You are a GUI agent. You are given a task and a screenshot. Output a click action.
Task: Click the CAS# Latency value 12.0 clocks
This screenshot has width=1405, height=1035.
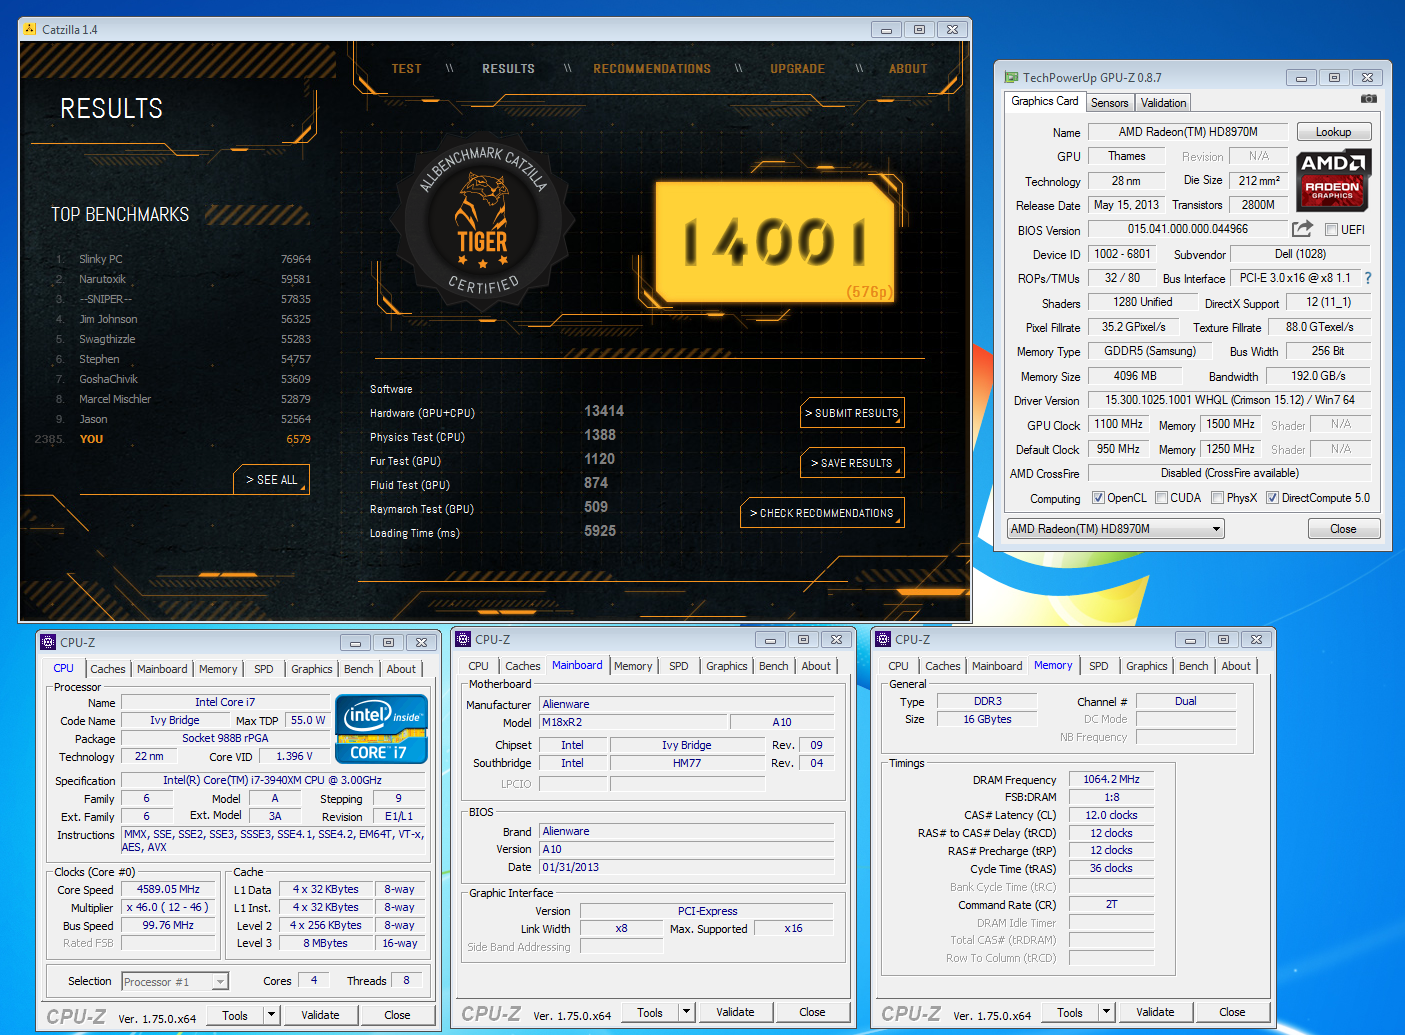[1111, 815]
